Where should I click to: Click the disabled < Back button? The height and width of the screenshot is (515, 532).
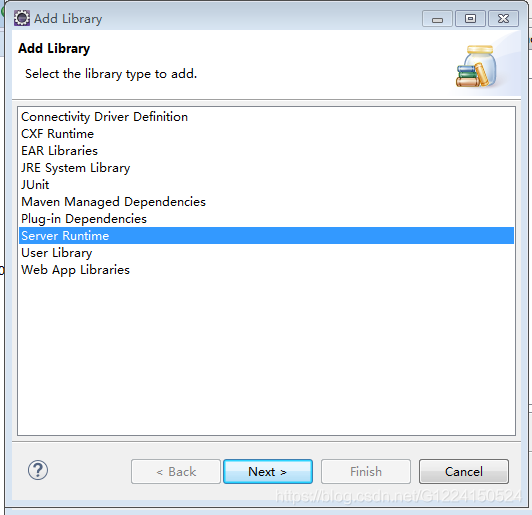point(176,472)
